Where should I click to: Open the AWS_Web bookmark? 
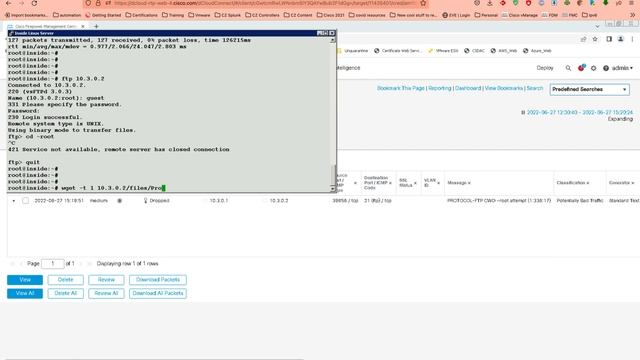click(x=504, y=51)
